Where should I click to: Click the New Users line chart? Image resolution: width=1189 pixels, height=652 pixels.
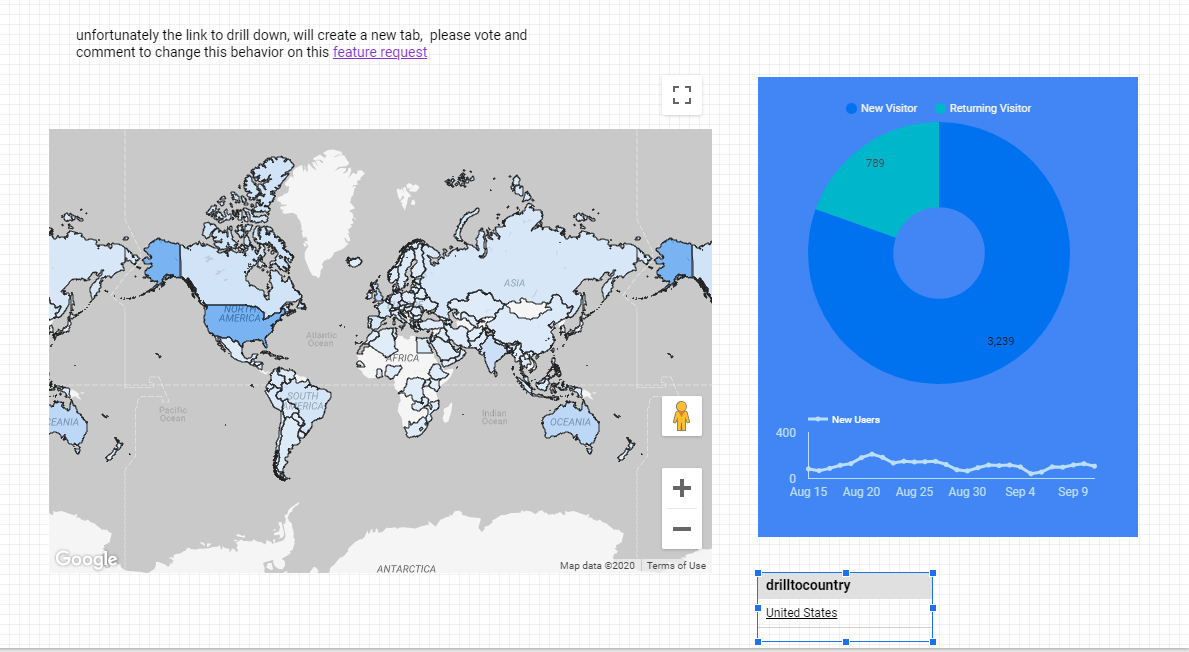point(950,465)
